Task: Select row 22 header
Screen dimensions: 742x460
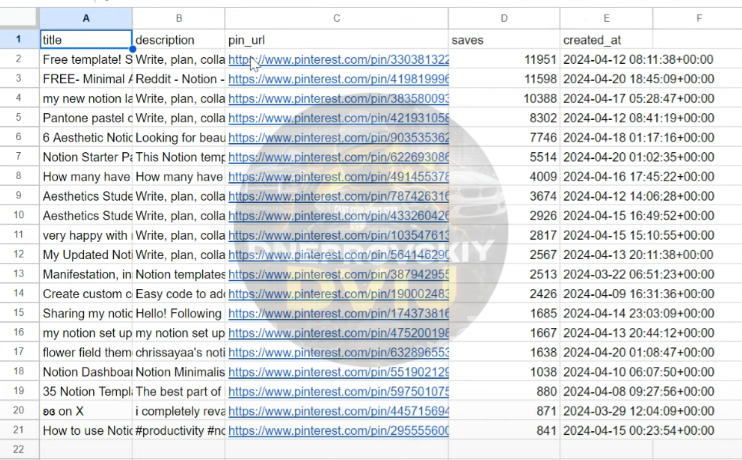Action: pos(19,449)
